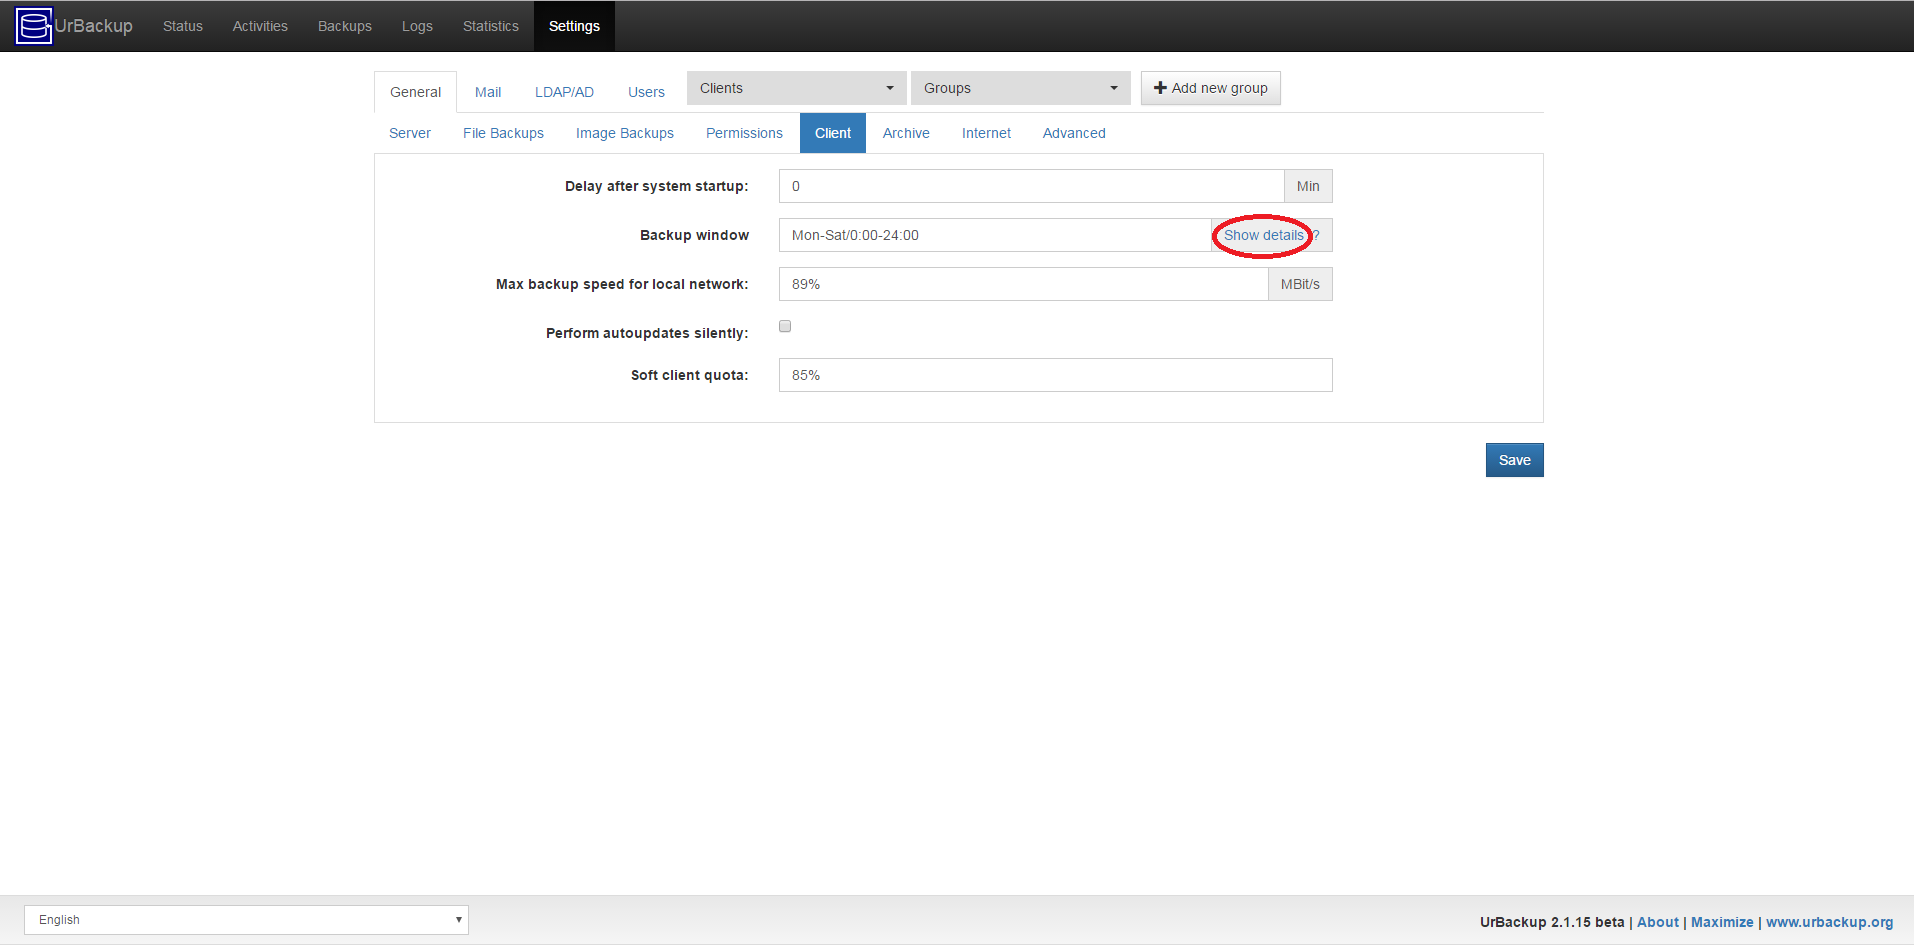This screenshot has height=951, width=1914.
Task: Show details for backup window
Action: [1263, 235]
